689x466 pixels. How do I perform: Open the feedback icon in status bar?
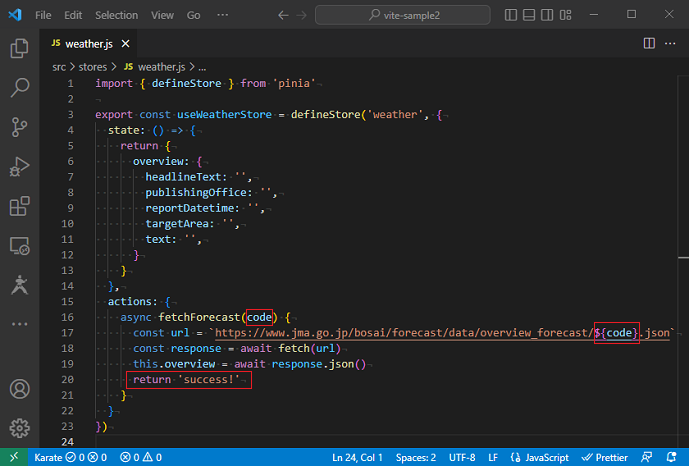647,457
